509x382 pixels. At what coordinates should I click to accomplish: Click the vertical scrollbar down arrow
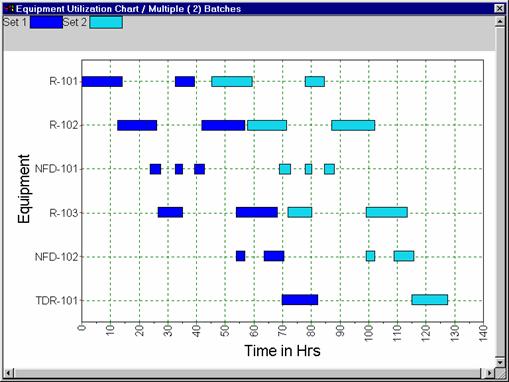pyautogui.click(x=500, y=362)
